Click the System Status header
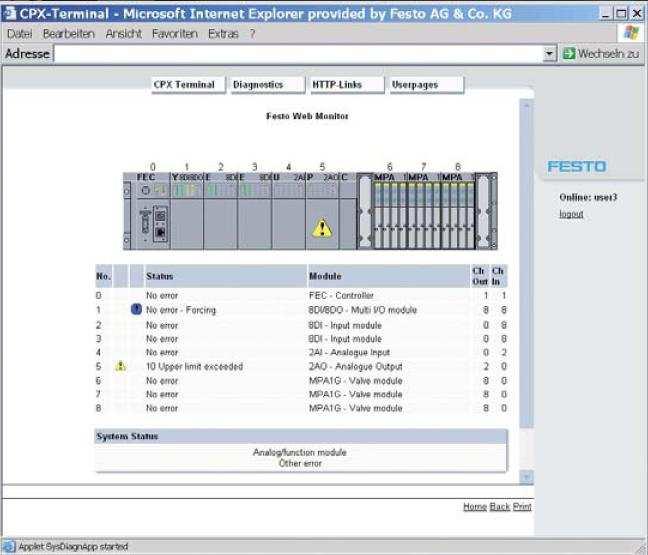The image size is (648, 555). (x=301, y=436)
